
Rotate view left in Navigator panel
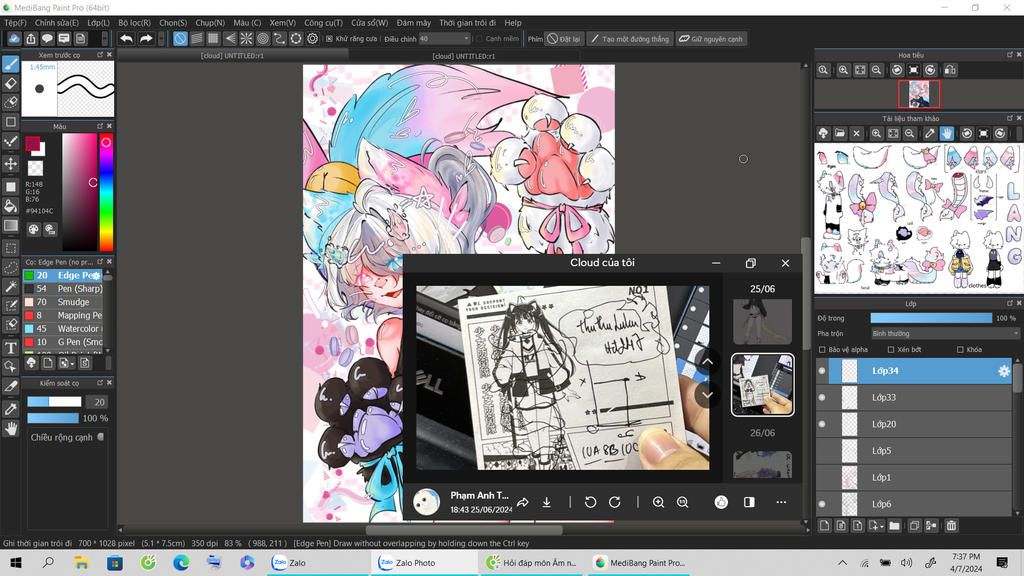(x=897, y=70)
